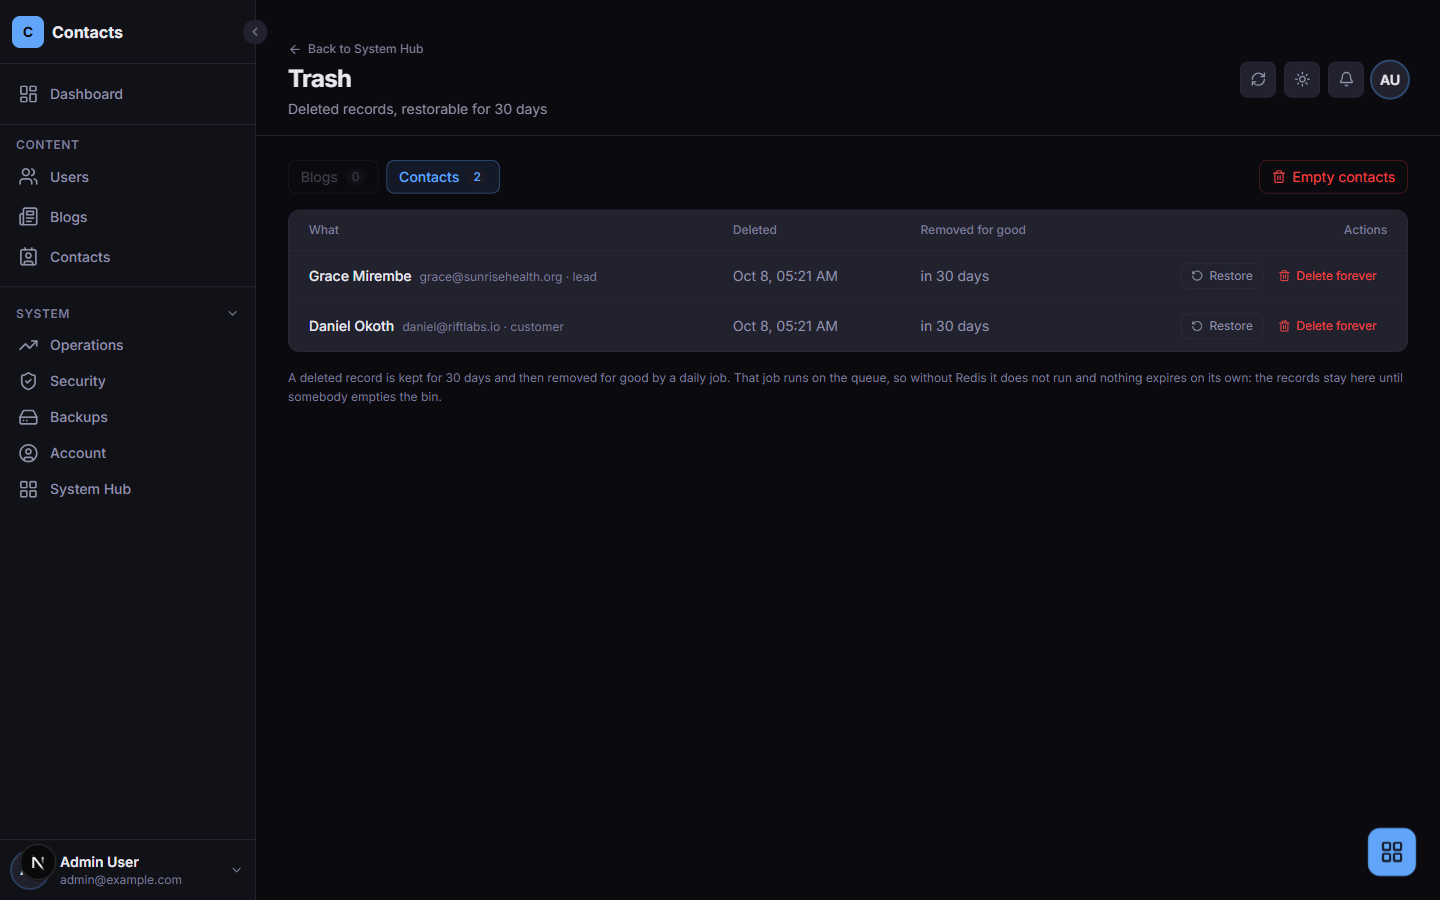The image size is (1440, 900).
Task: Go to Users in the sidebar
Action: [127, 177]
